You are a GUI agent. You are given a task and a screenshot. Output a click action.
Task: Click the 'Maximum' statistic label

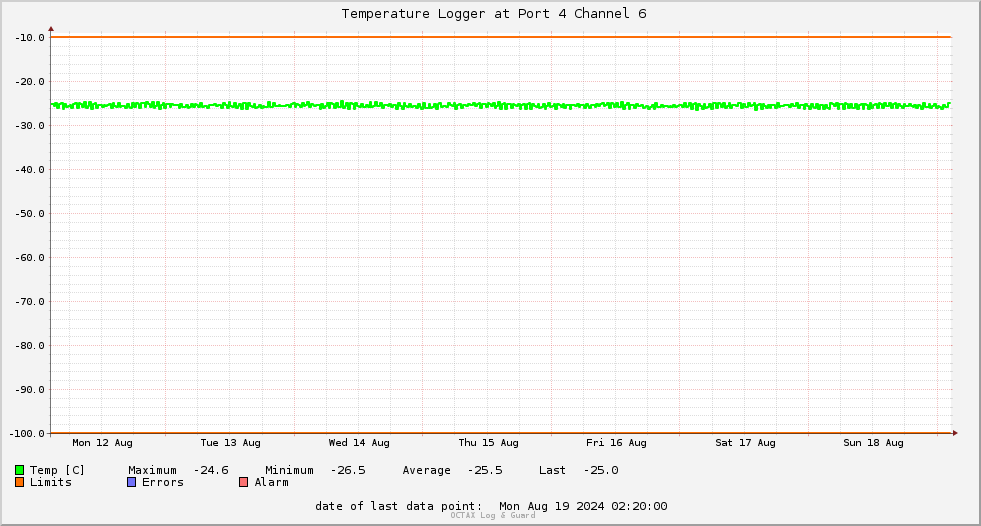(x=152, y=470)
